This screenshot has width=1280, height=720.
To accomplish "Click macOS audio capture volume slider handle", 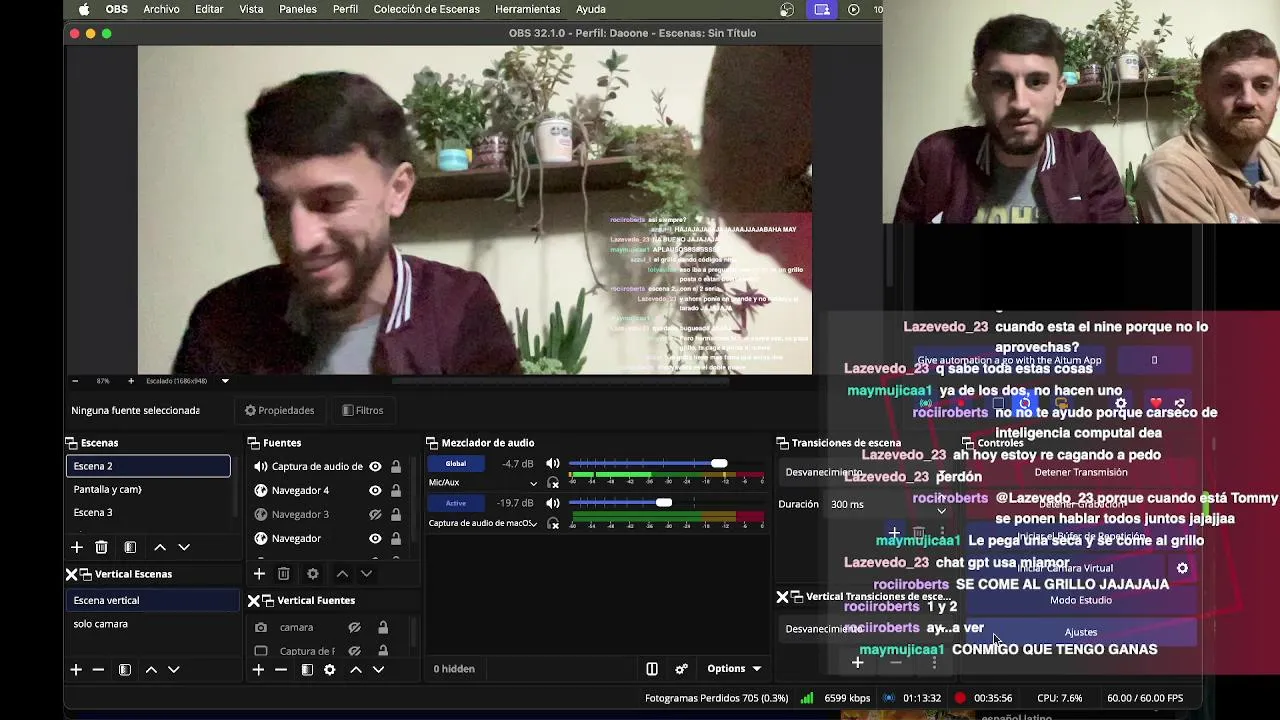I will point(664,503).
